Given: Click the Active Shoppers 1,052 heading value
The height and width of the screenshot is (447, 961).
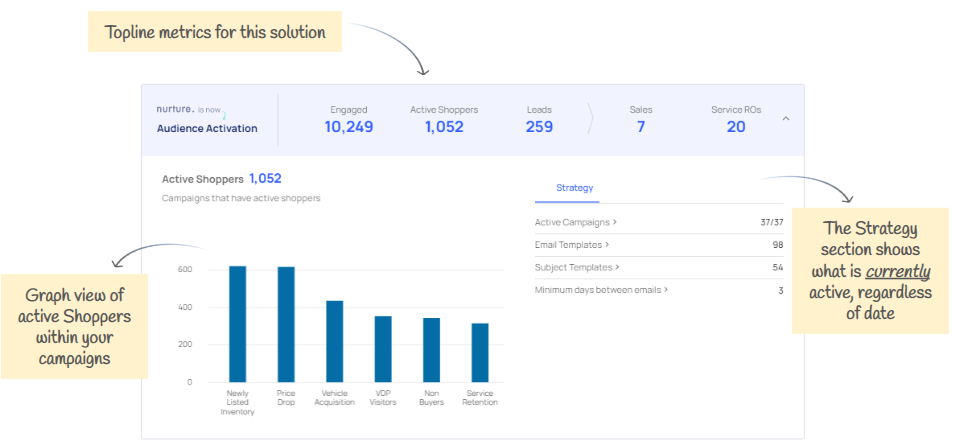Looking at the screenshot, I should [x=265, y=179].
